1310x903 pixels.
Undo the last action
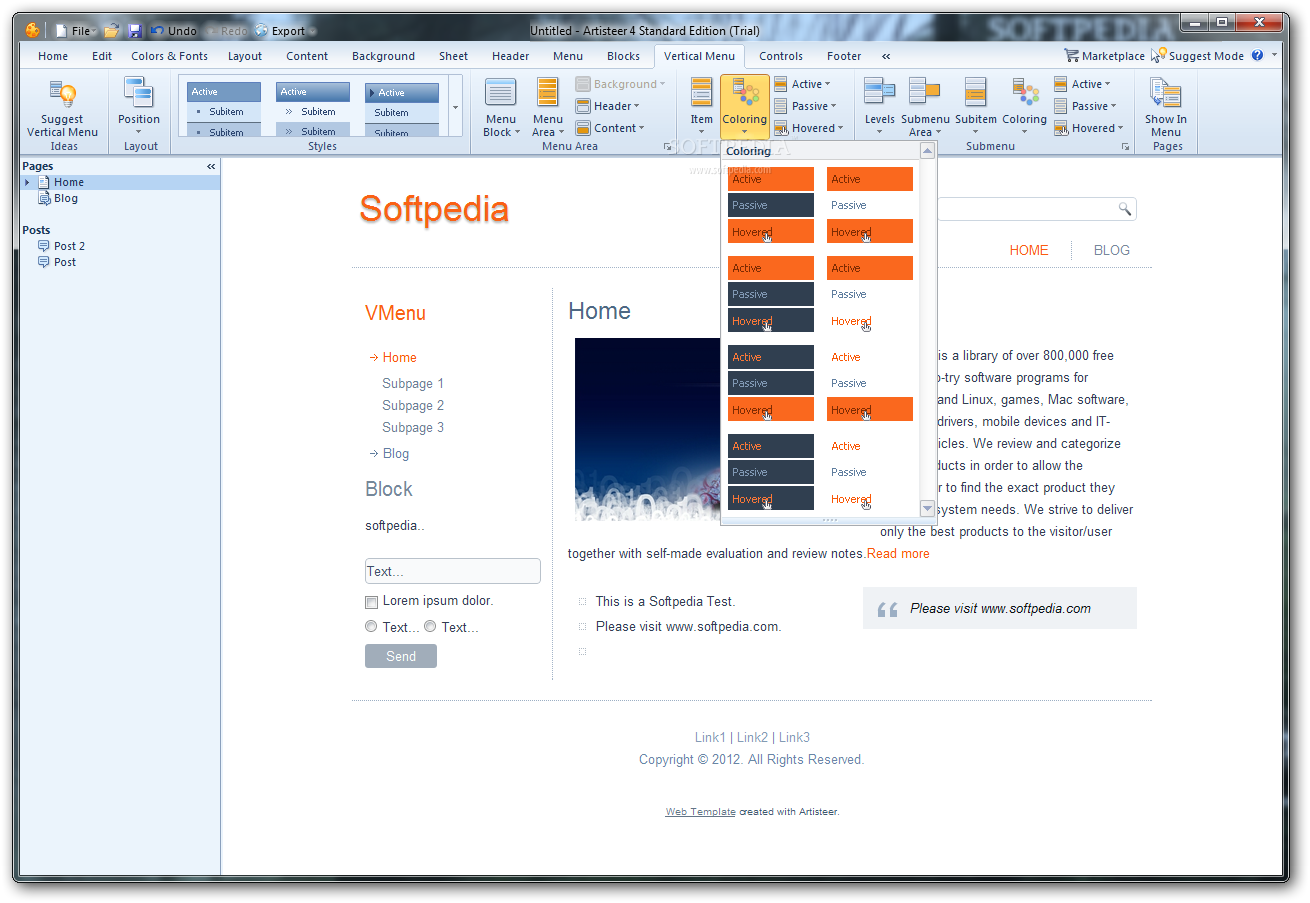coord(174,31)
